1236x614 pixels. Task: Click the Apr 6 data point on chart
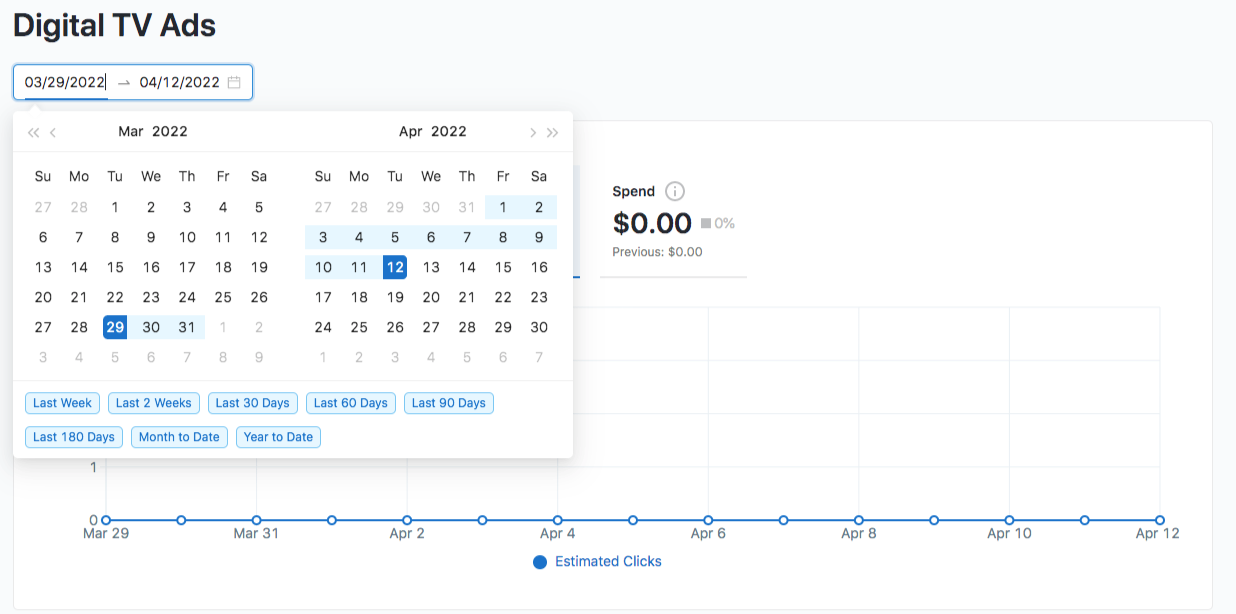[x=708, y=520]
